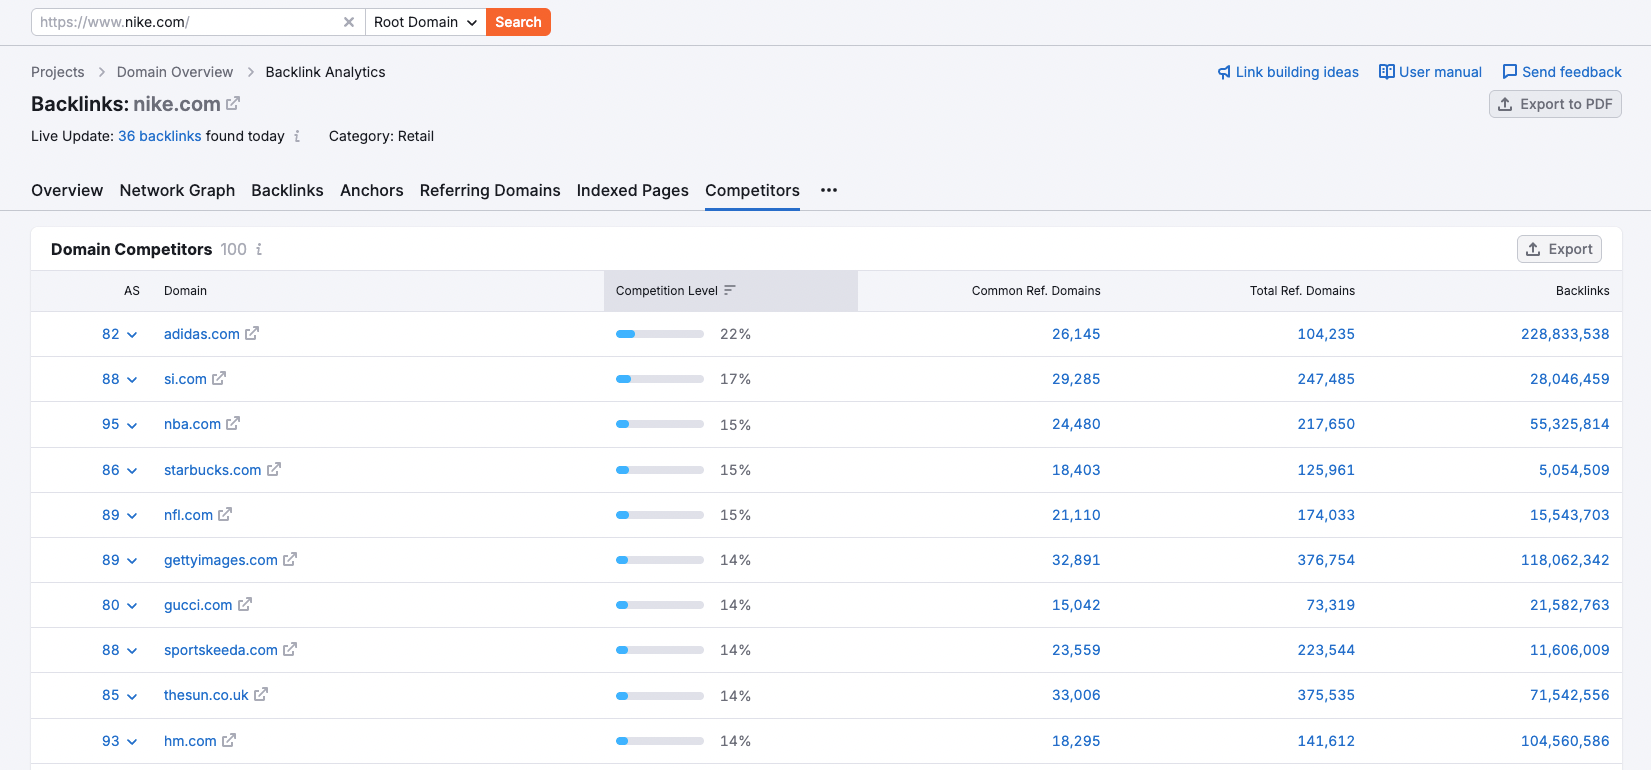Open the starbucks.com domain link
1651x770 pixels.
(213, 470)
